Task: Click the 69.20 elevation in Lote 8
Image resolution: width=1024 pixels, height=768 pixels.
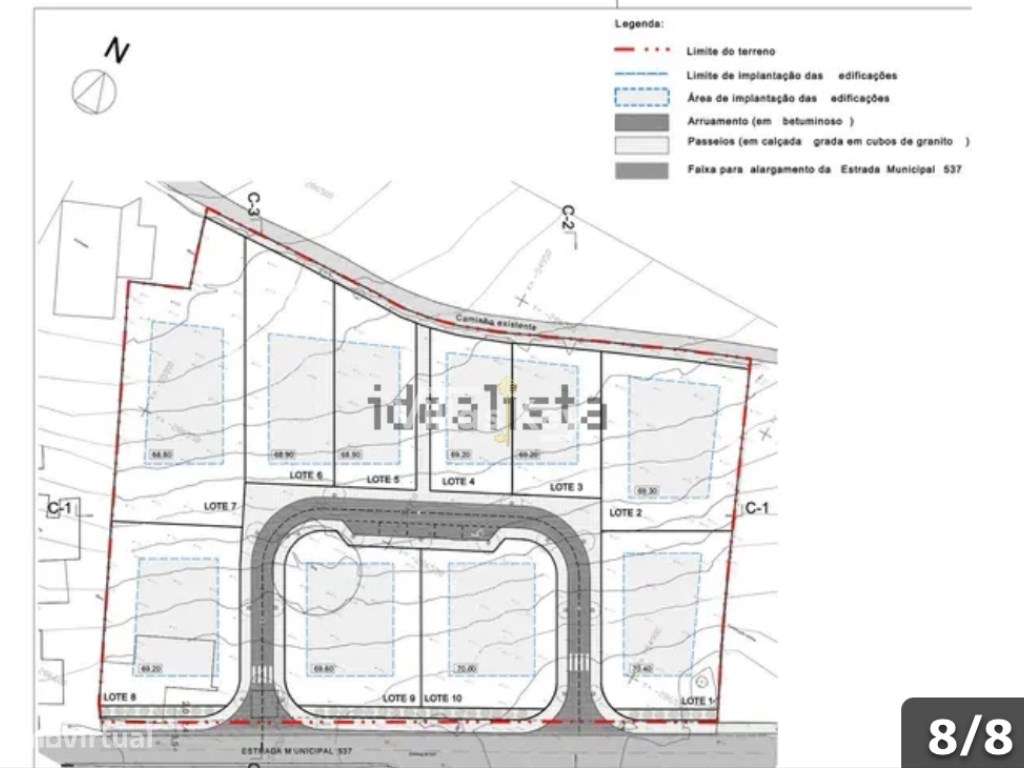Action: point(150,669)
